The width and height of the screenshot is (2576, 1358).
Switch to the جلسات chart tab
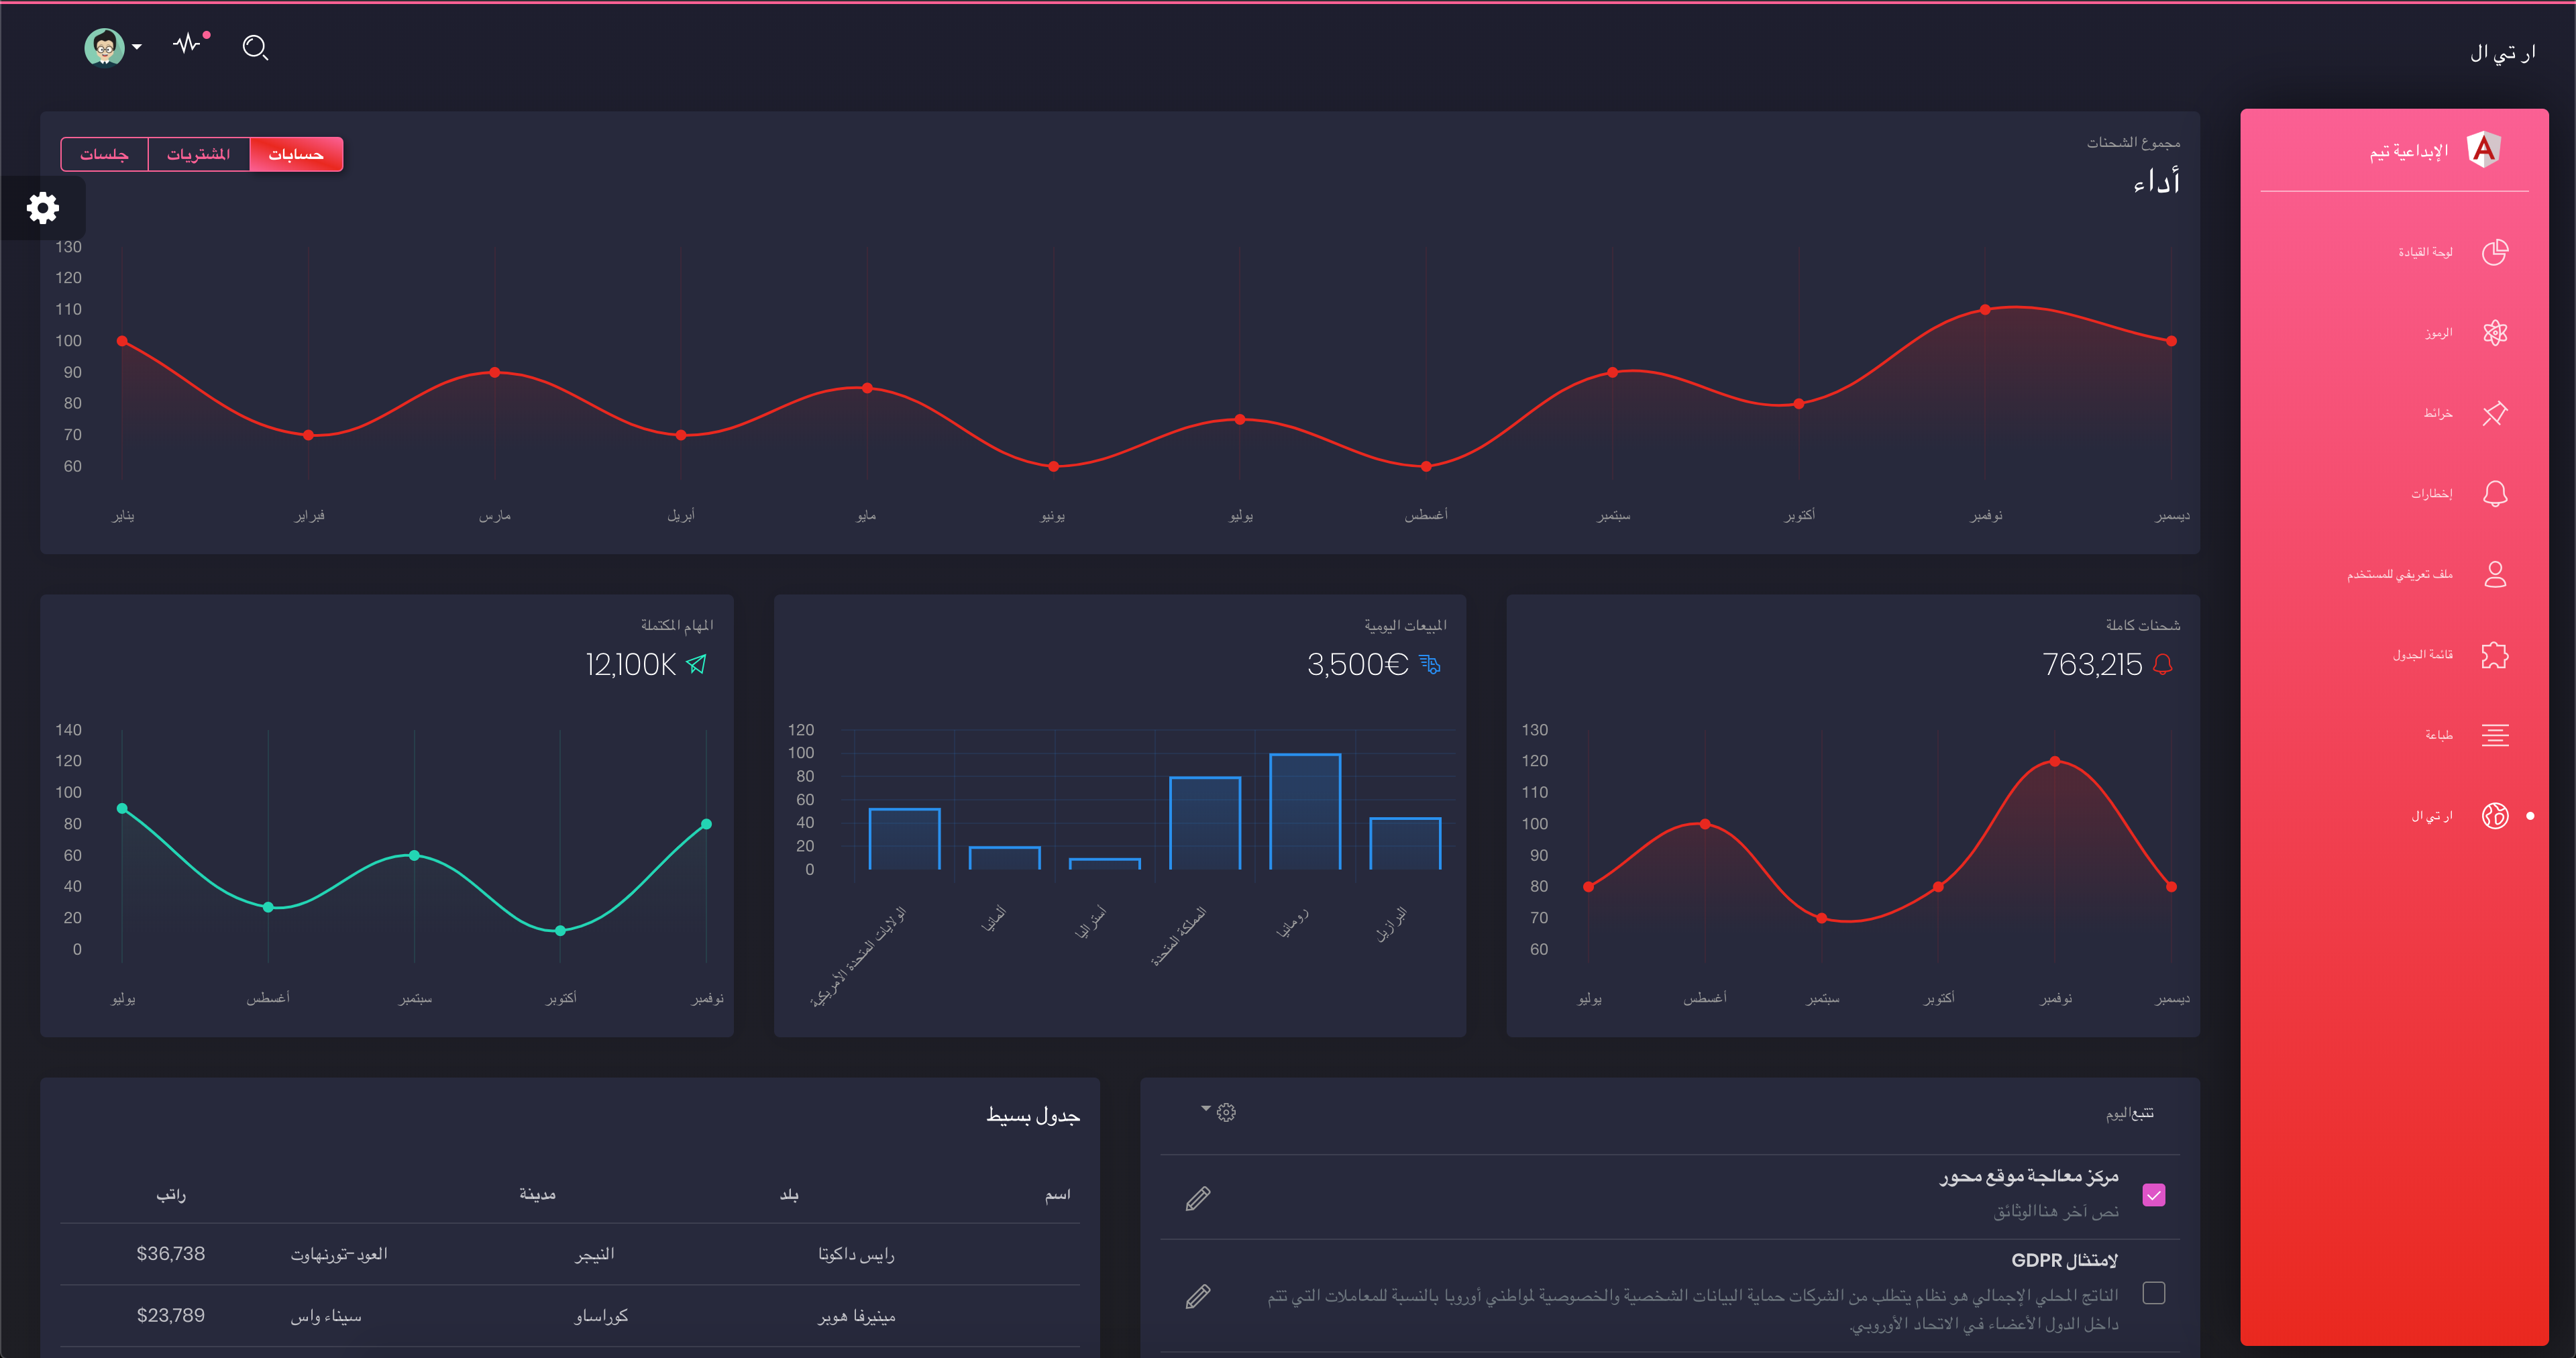click(x=104, y=154)
